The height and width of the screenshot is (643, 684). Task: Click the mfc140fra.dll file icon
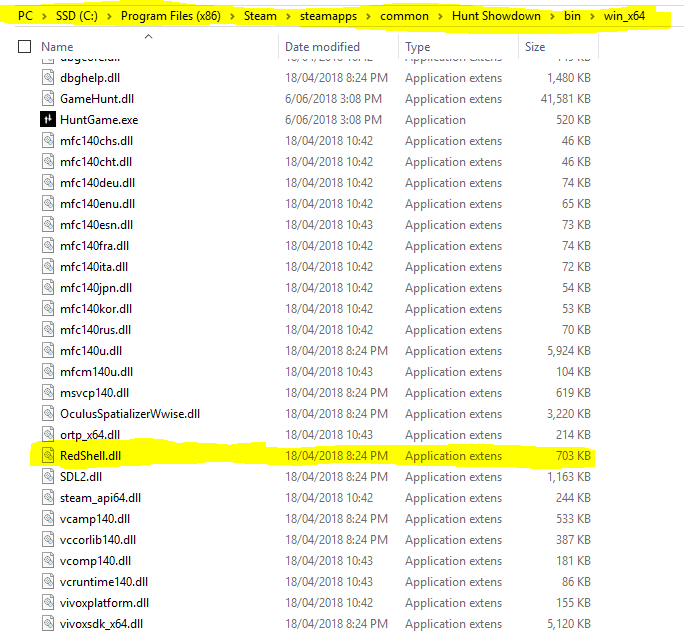(x=48, y=246)
